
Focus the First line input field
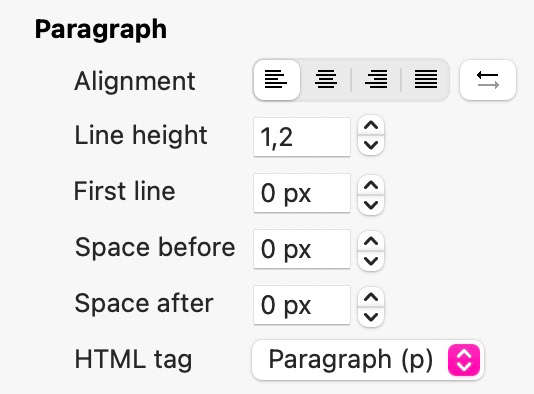302,193
